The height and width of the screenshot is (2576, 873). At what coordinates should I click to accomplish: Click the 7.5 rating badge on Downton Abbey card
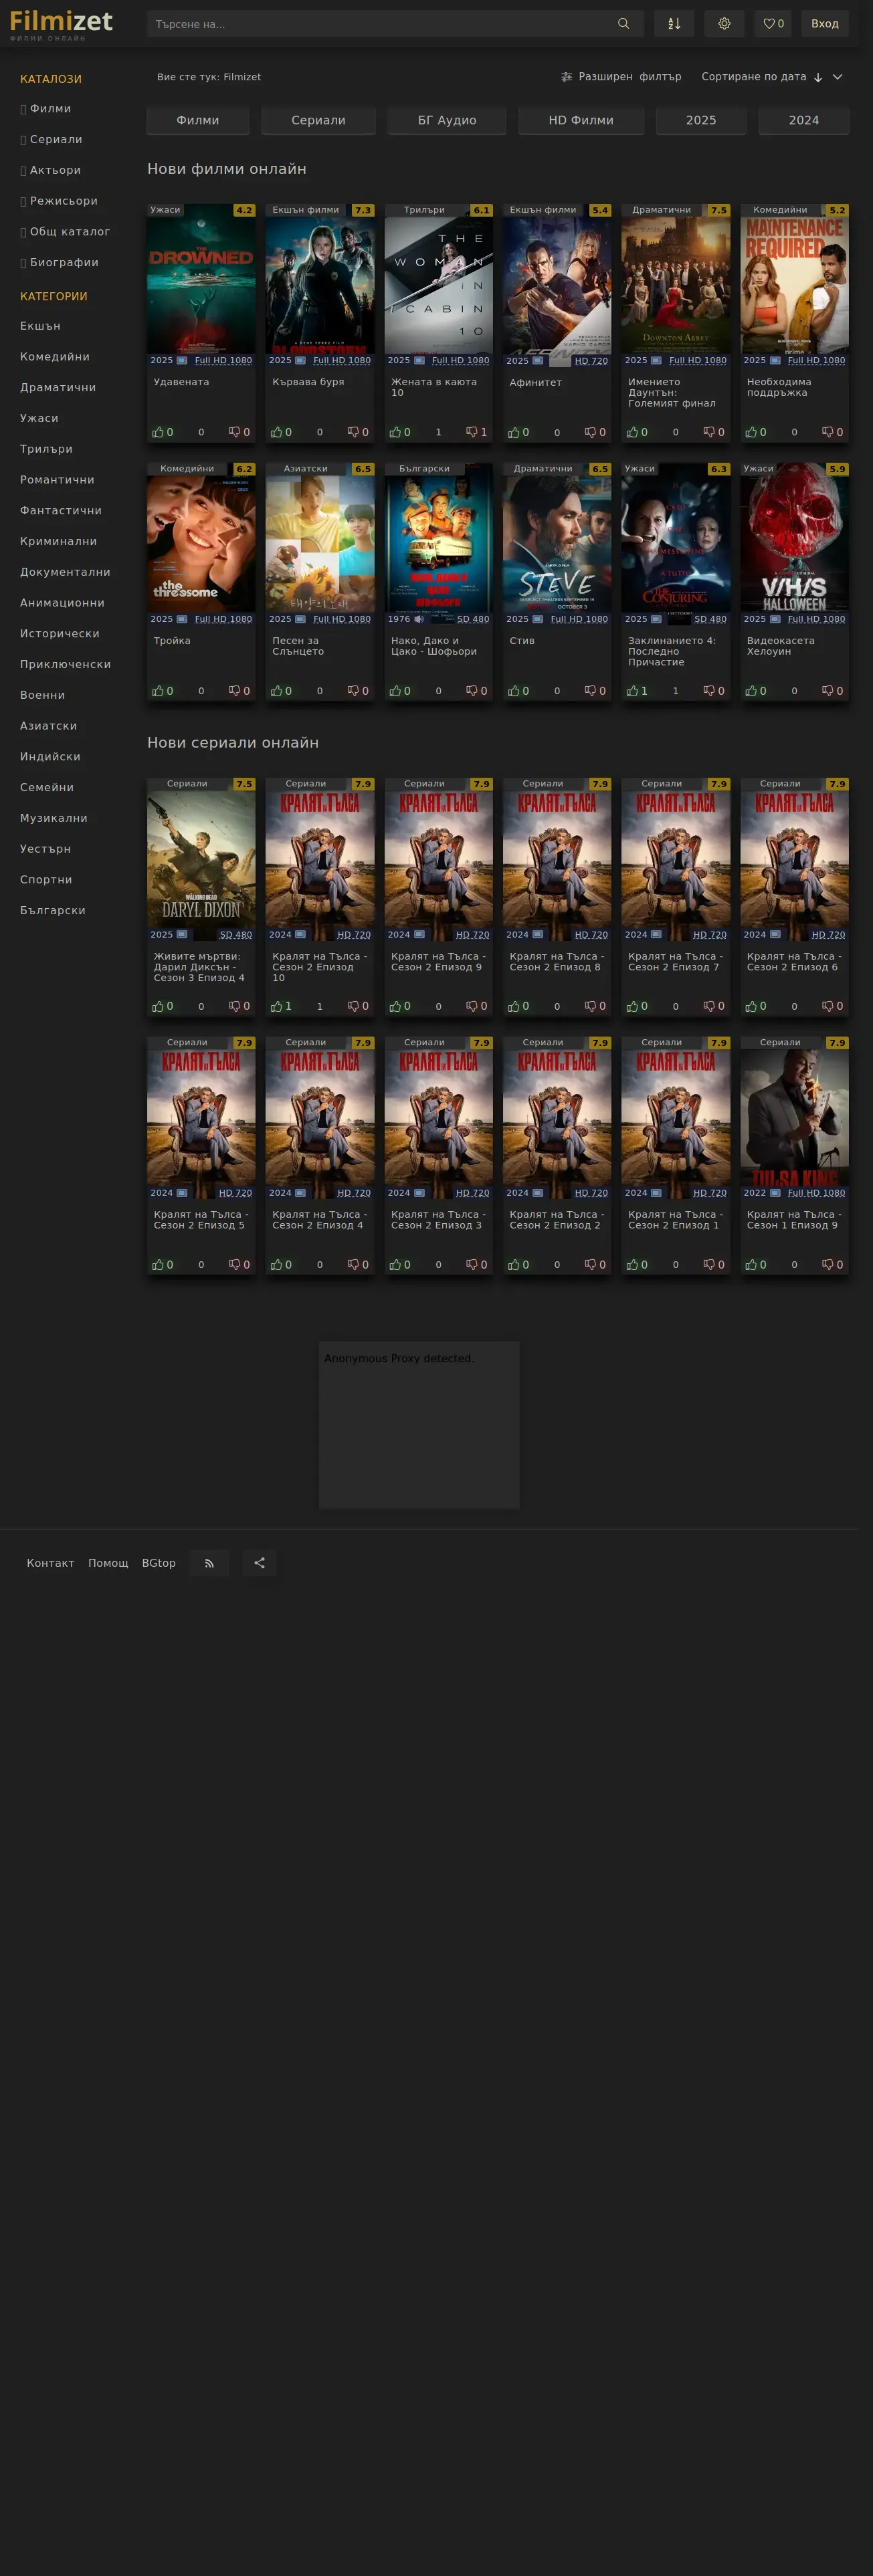point(719,210)
